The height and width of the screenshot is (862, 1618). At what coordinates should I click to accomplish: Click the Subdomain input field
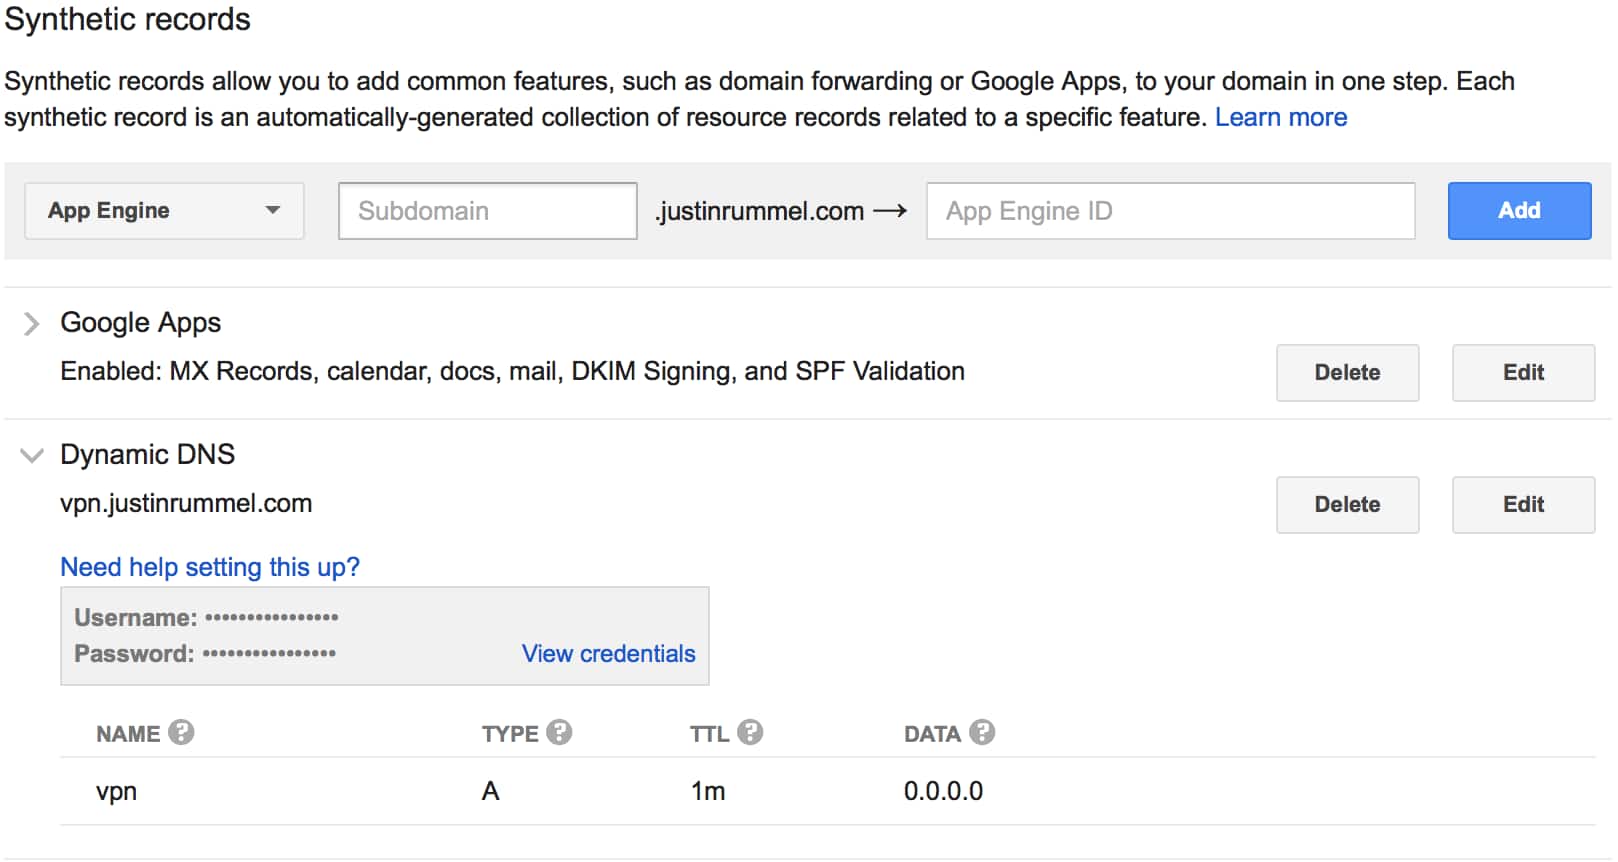tap(488, 211)
